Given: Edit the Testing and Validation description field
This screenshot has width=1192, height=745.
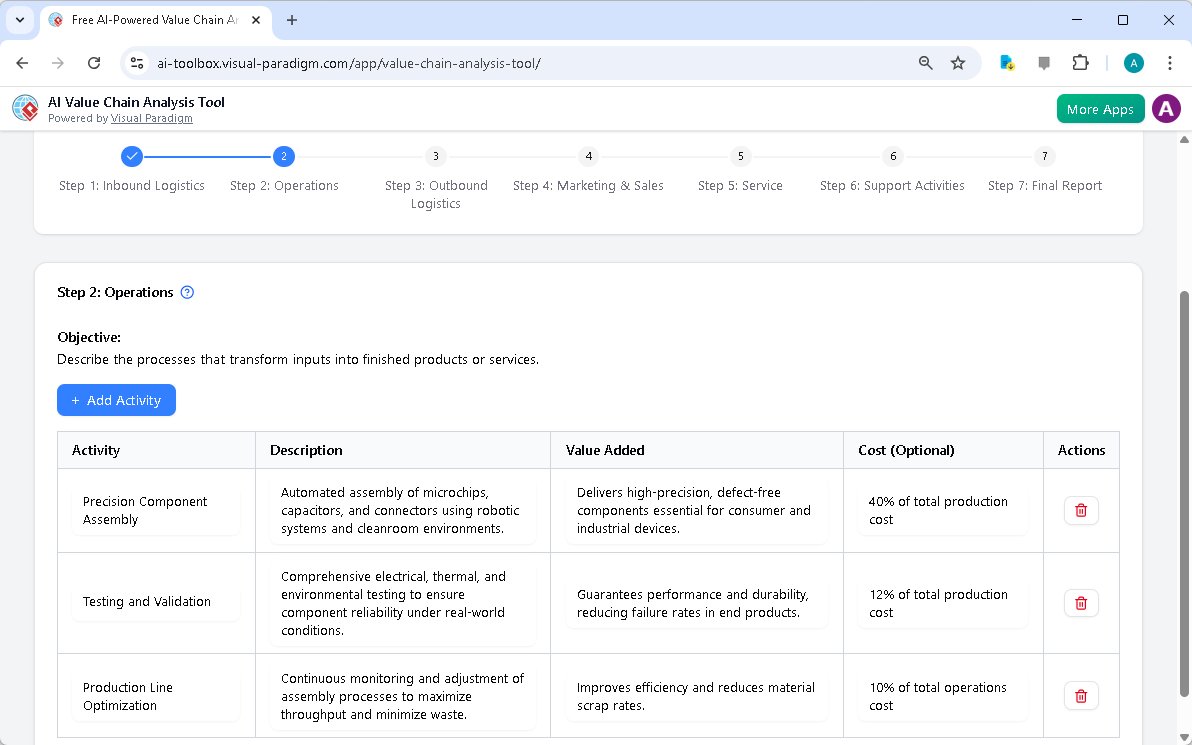Looking at the screenshot, I should 403,602.
